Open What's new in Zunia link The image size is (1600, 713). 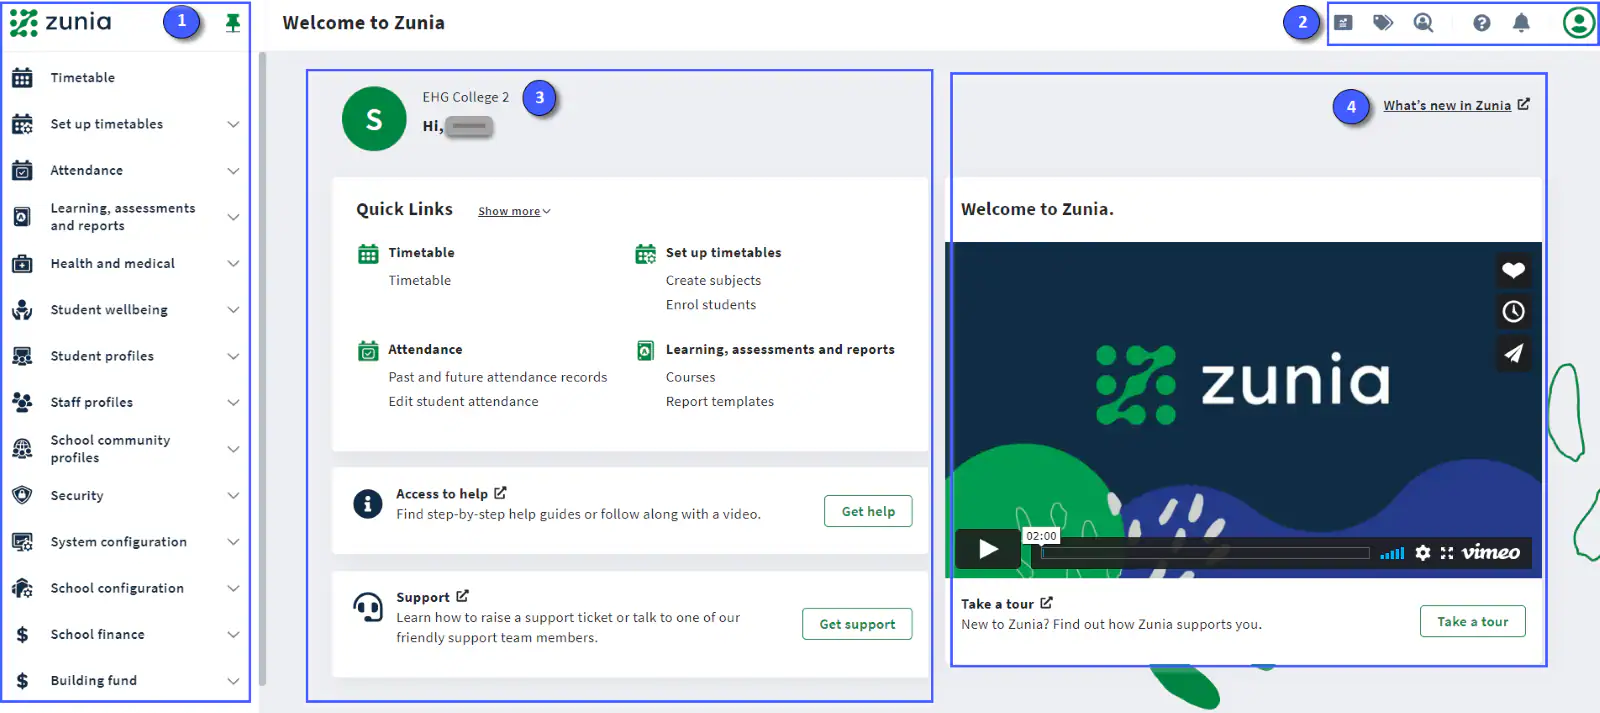point(1456,105)
